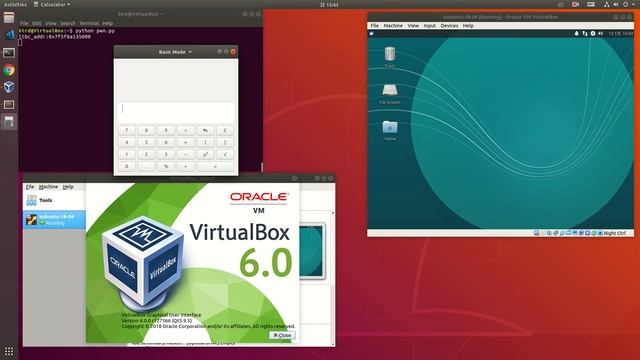
Task: Click the Tools icon in VirtualBox Manager
Action: pyautogui.click(x=31, y=200)
